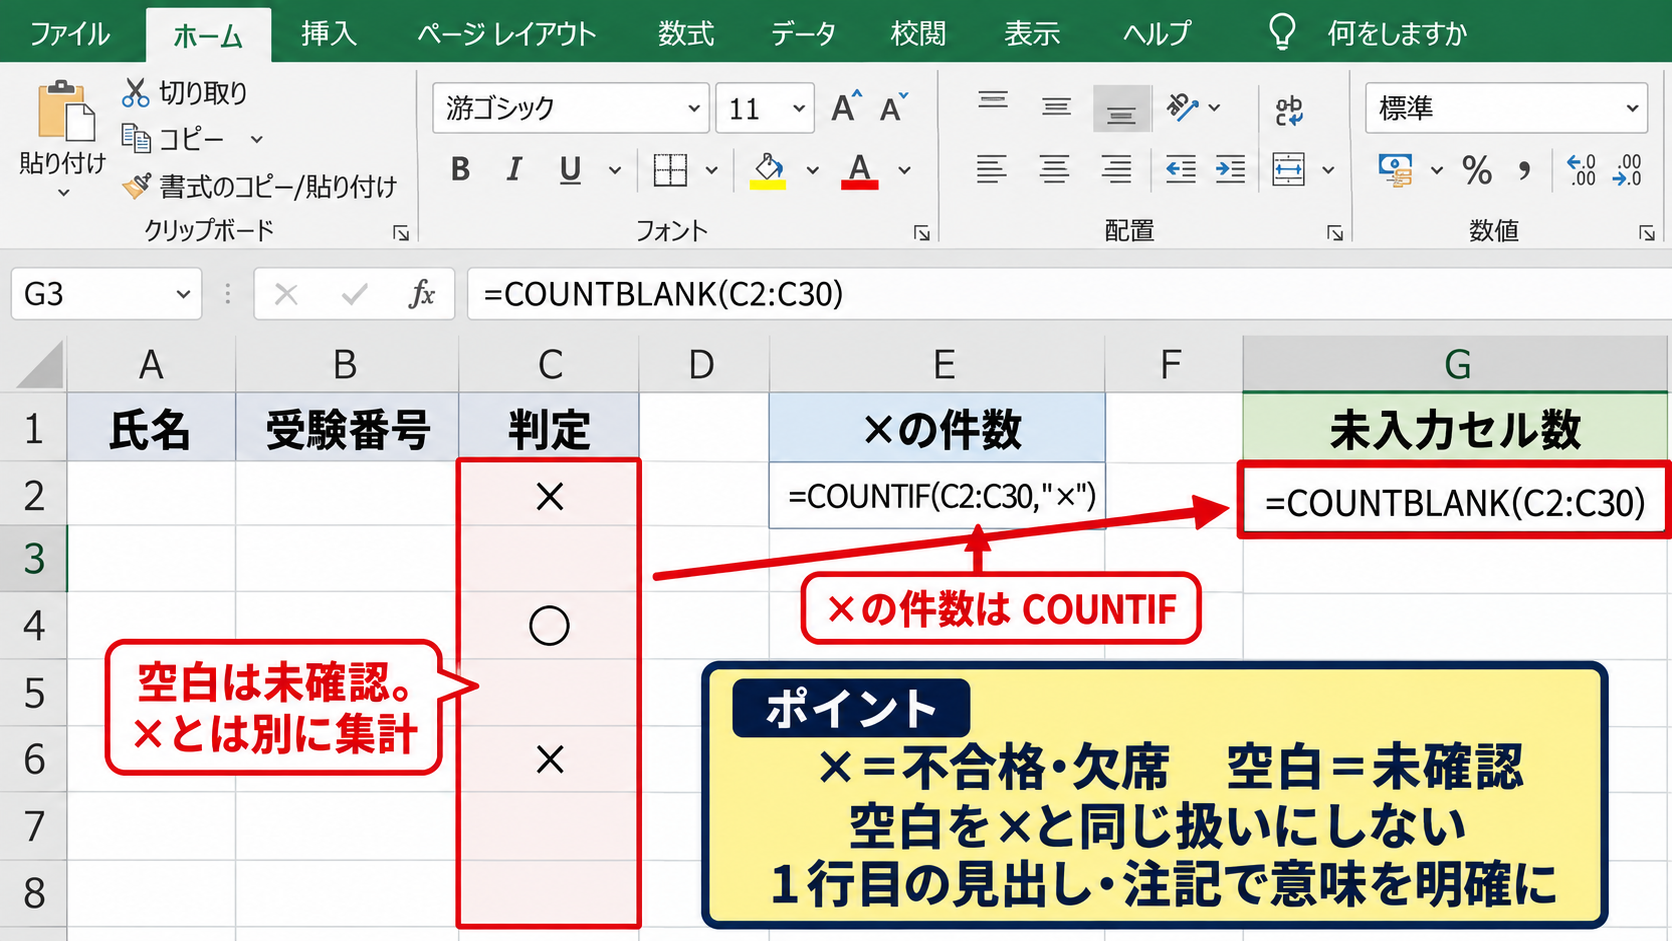
Task: Click the 何をしますか search field
Action: (1396, 33)
